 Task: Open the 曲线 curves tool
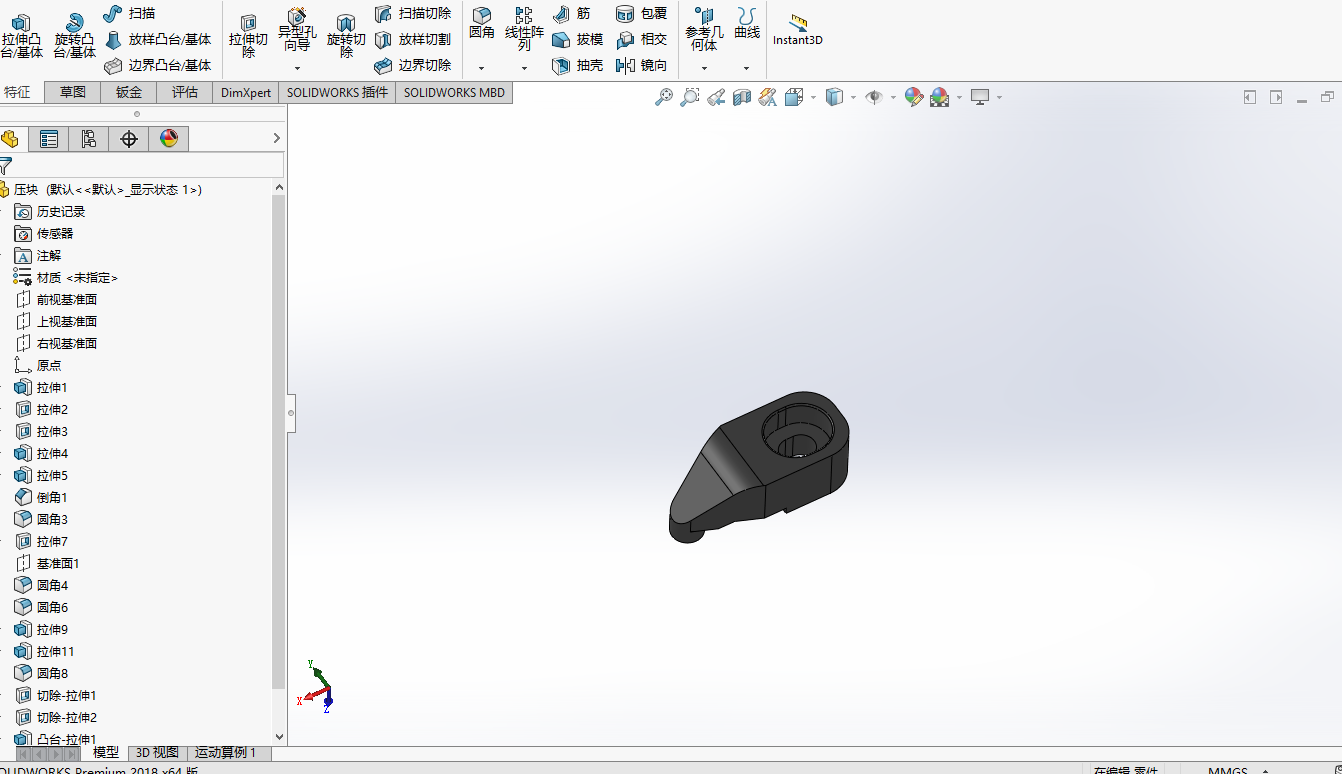pos(746,24)
